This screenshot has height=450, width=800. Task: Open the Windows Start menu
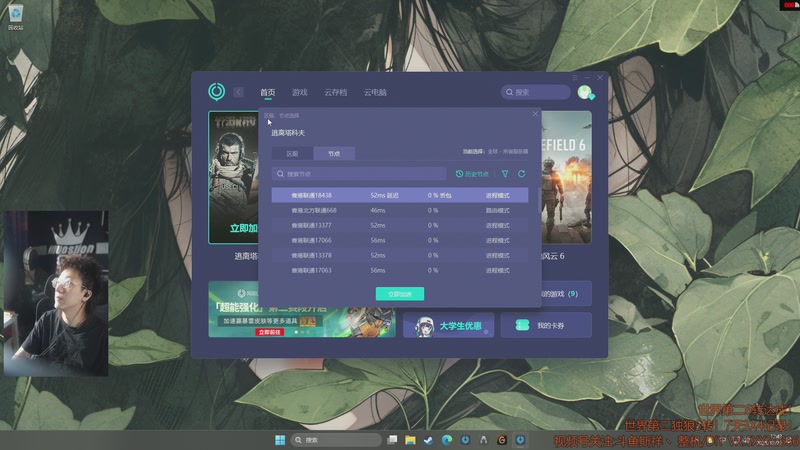280,440
